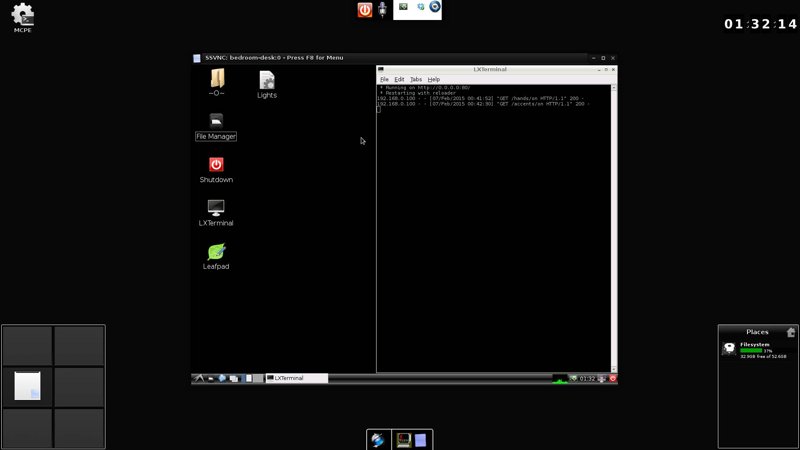
Task: Select the LXTerminal taskbar button
Action: [x=296, y=378]
